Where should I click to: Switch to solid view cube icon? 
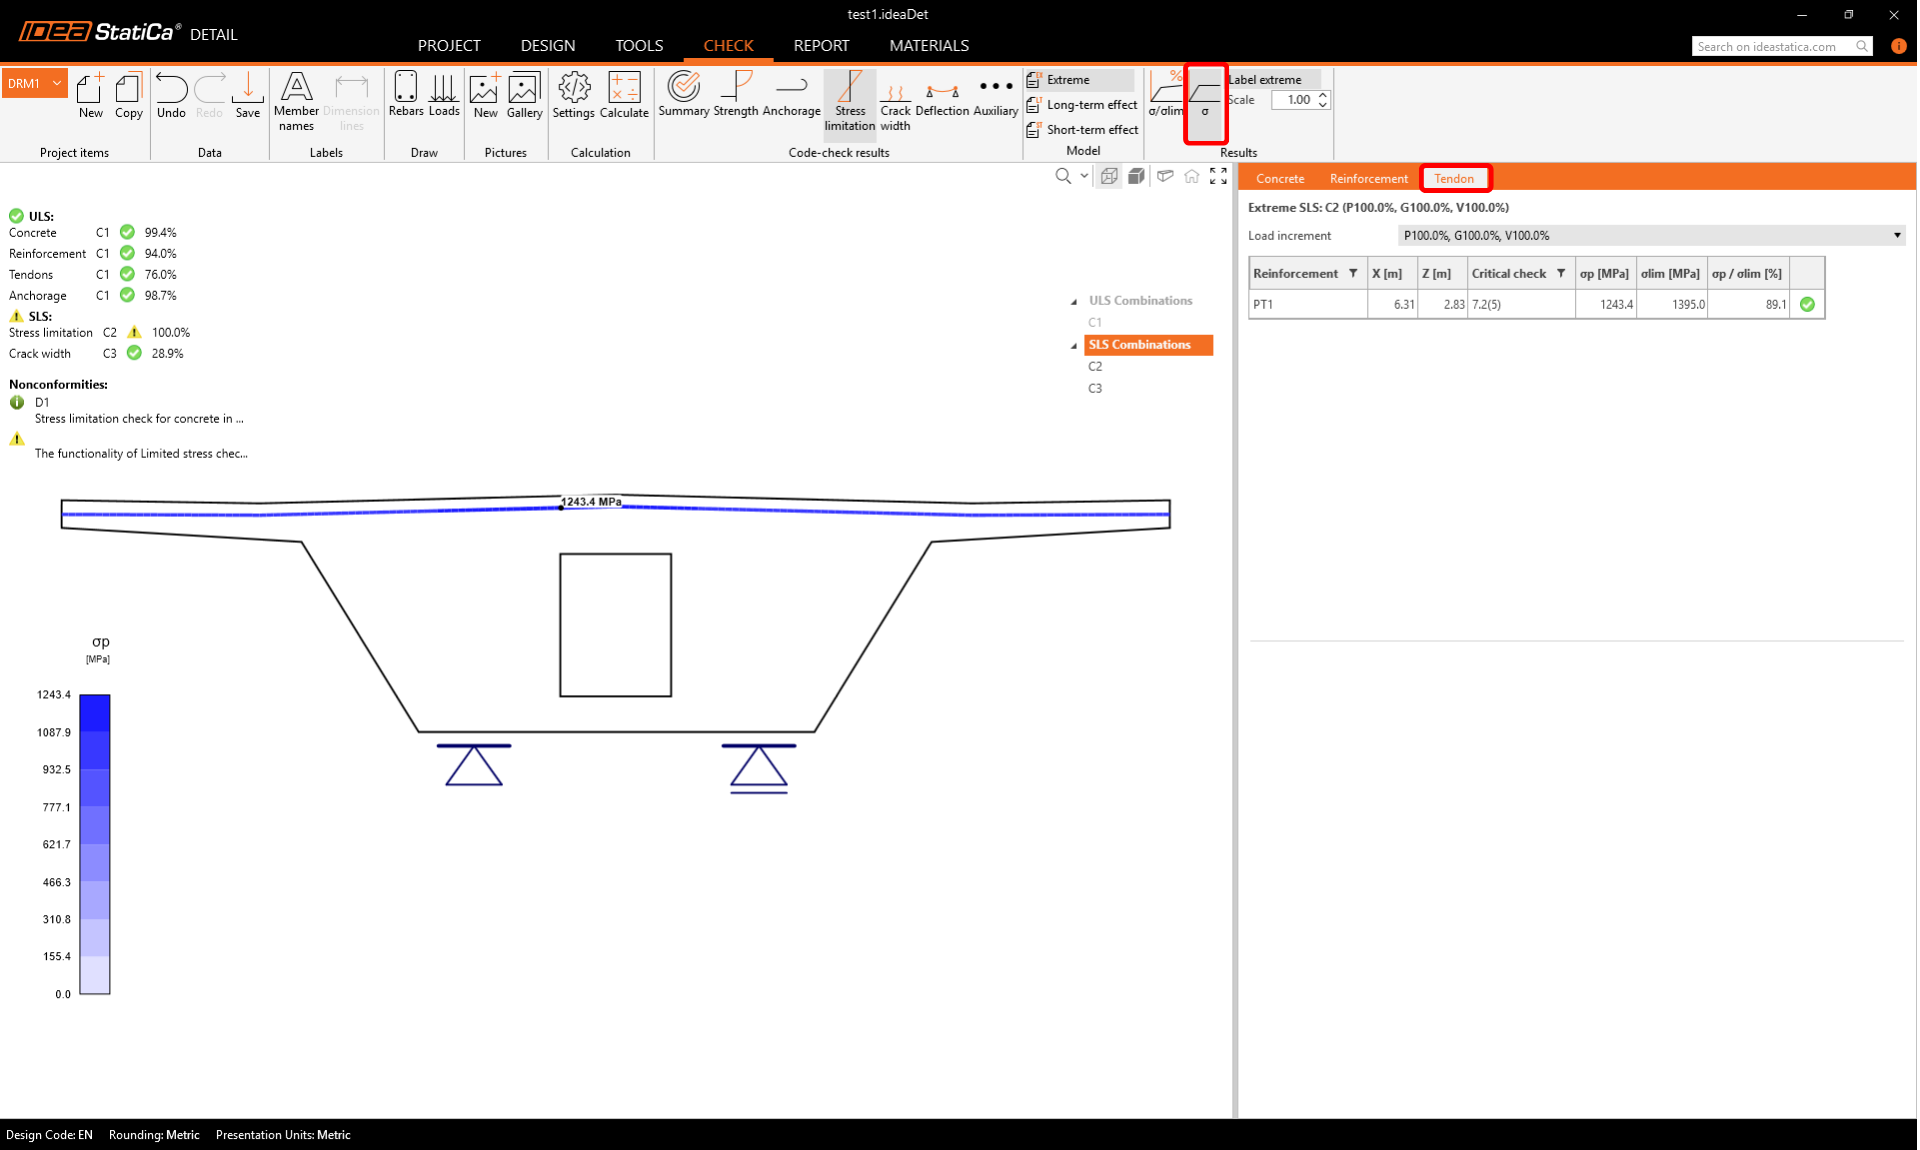point(1136,176)
